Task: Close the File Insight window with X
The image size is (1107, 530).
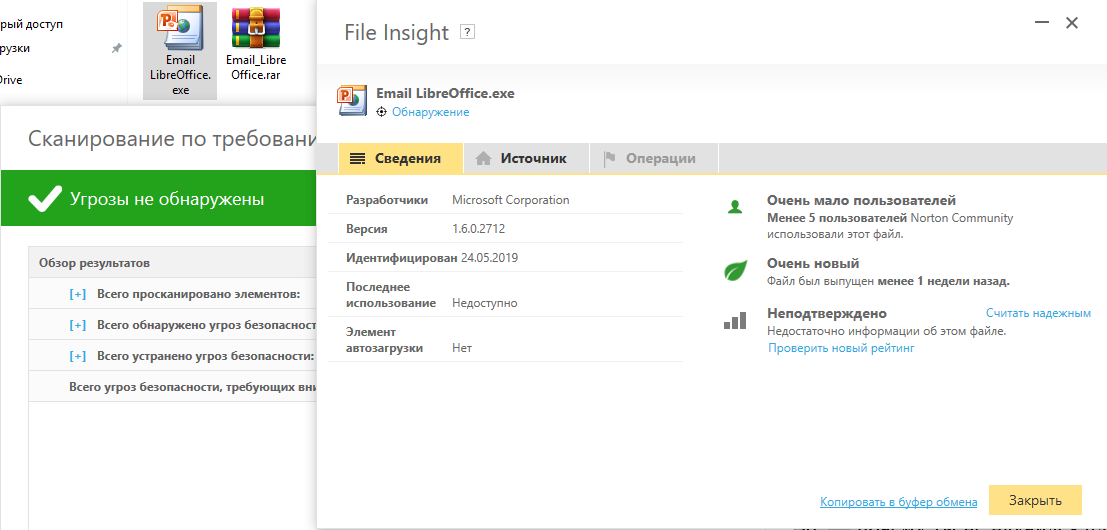Action: pyautogui.click(x=1072, y=23)
